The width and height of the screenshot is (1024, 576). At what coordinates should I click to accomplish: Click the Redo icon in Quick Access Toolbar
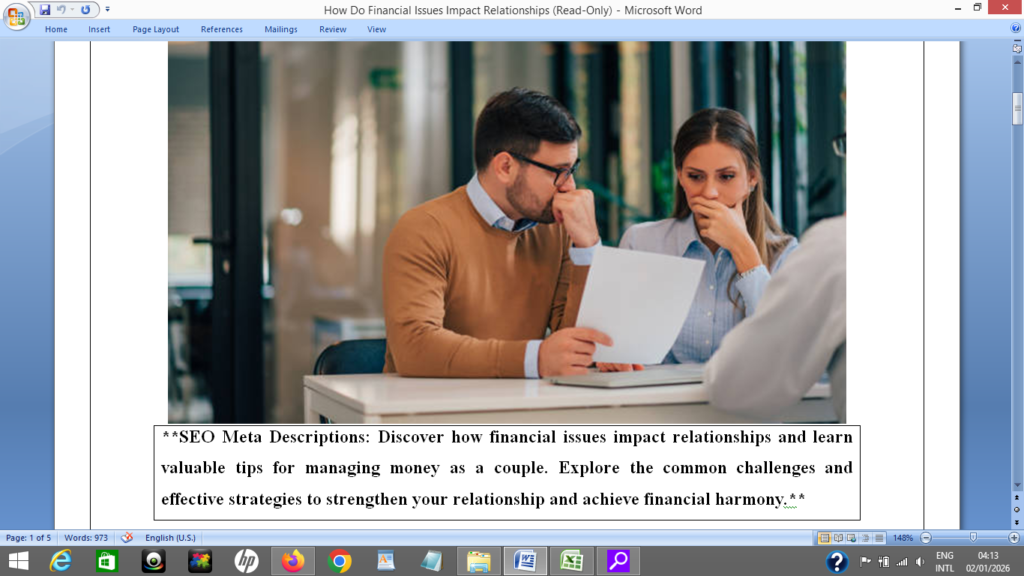pos(85,10)
